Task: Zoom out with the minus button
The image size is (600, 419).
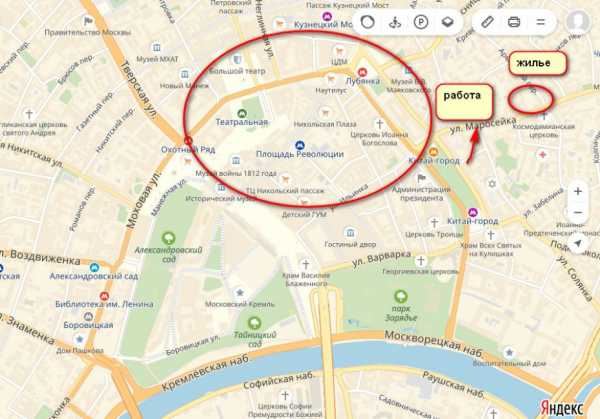Action: point(578,213)
